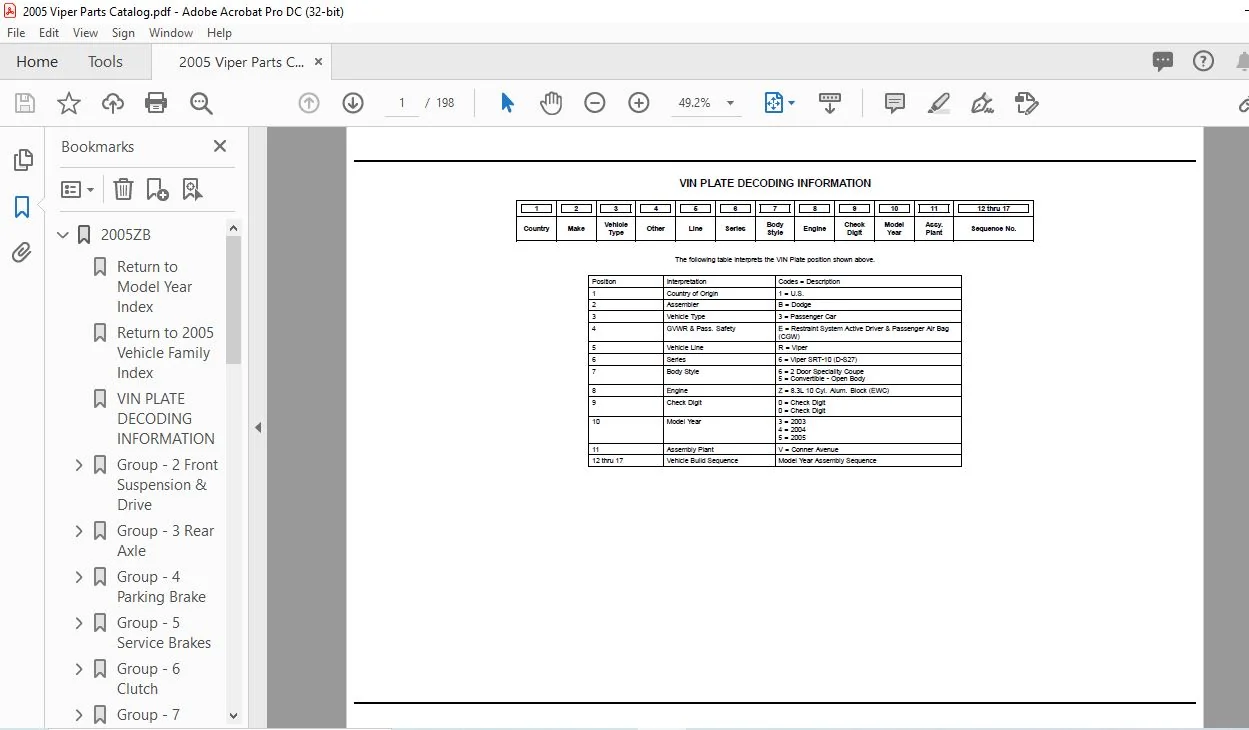Screen dimensions: 1249x730
Task: Expand Group - 4 Parking Brake bookmark
Action: [79, 577]
